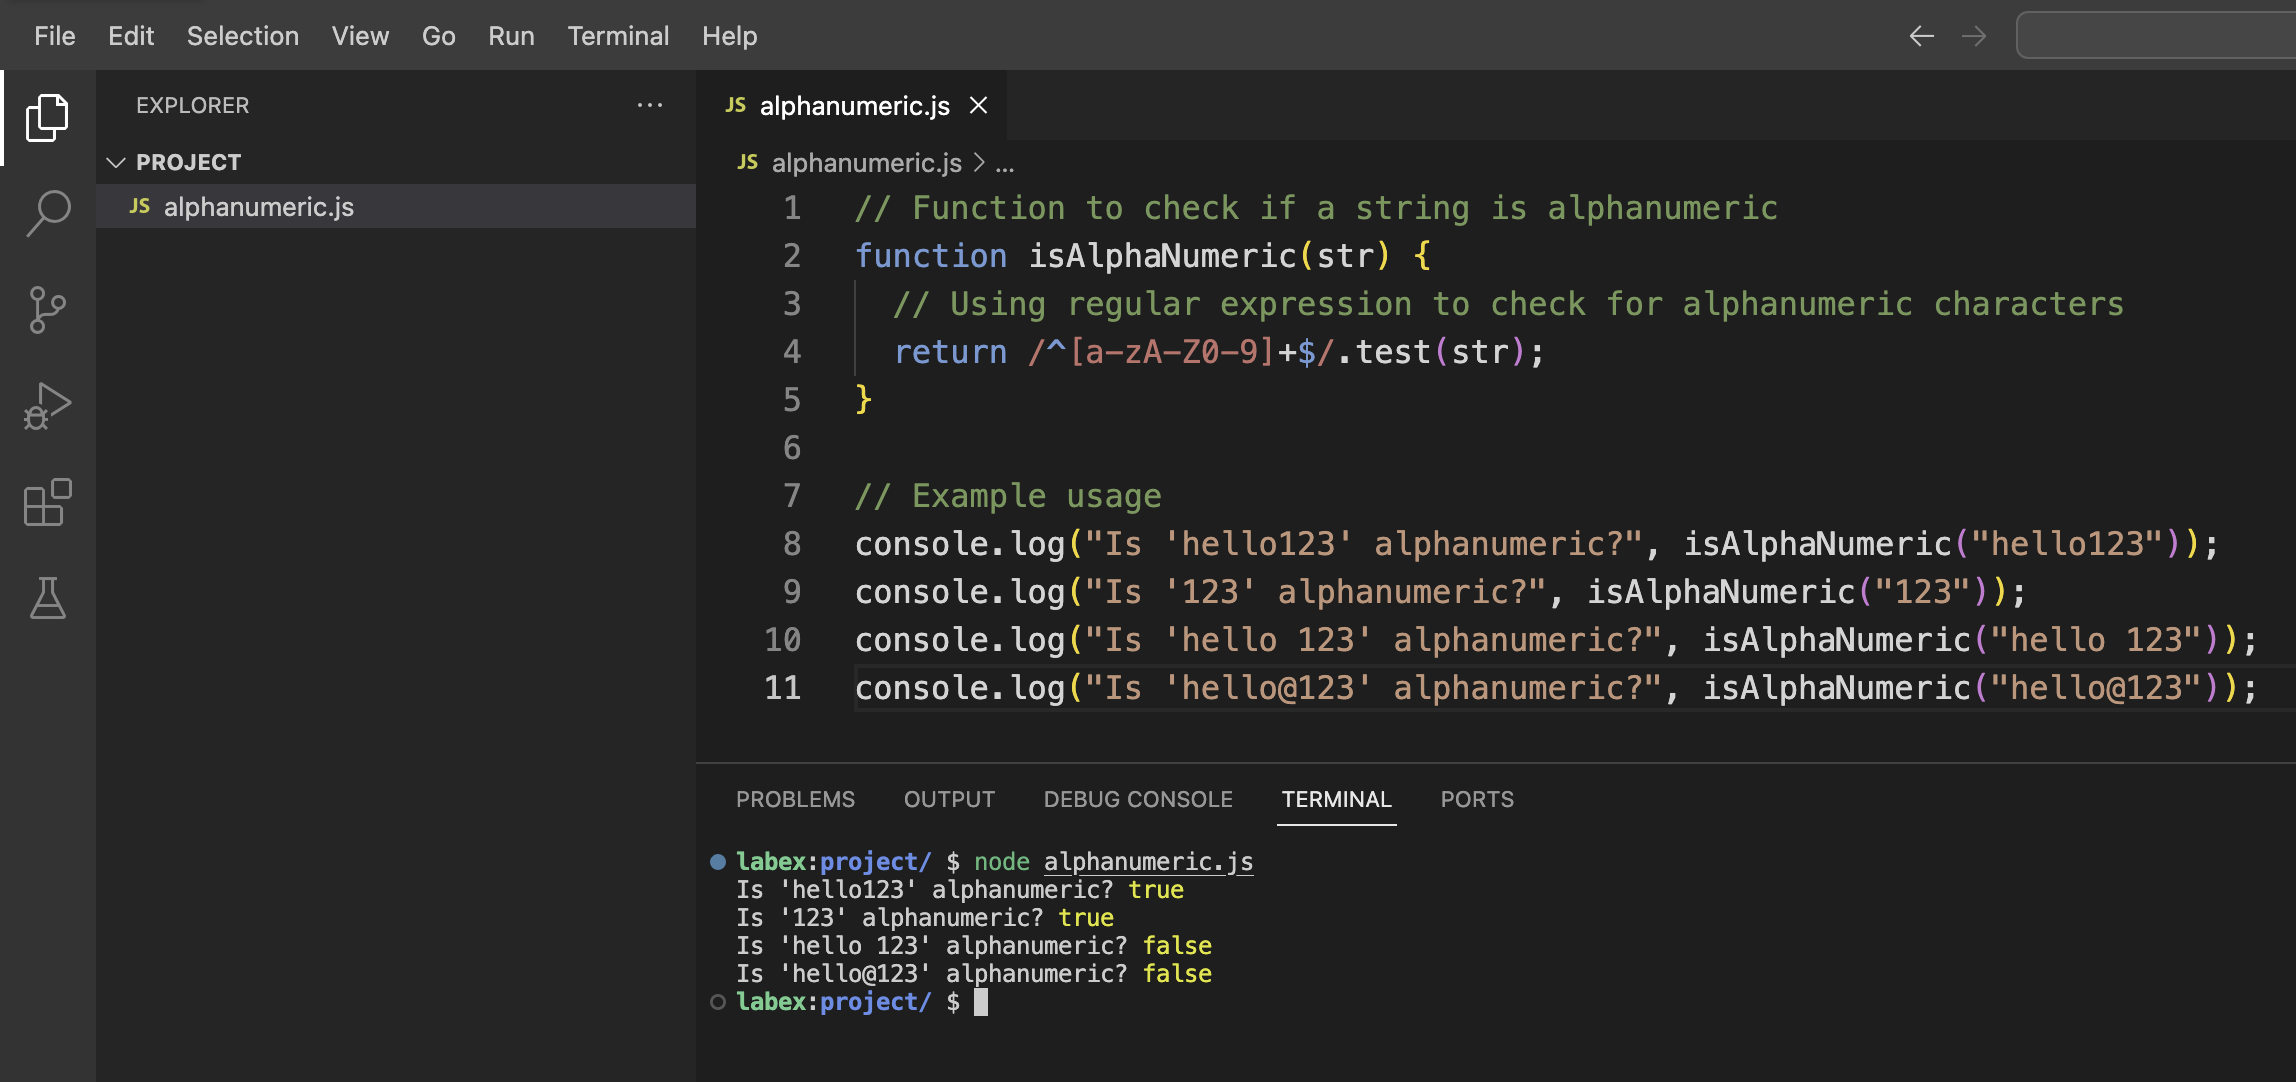Collapse the PROJECT folder section
The image size is (2296, 1082).
pyautogui.click(x=116, y=162)
